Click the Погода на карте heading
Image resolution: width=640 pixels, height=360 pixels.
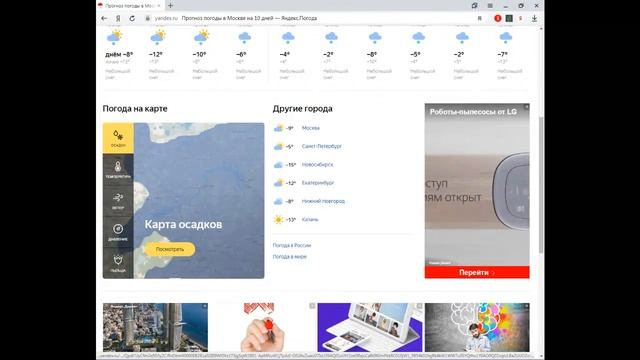click(x=135, y=109)
